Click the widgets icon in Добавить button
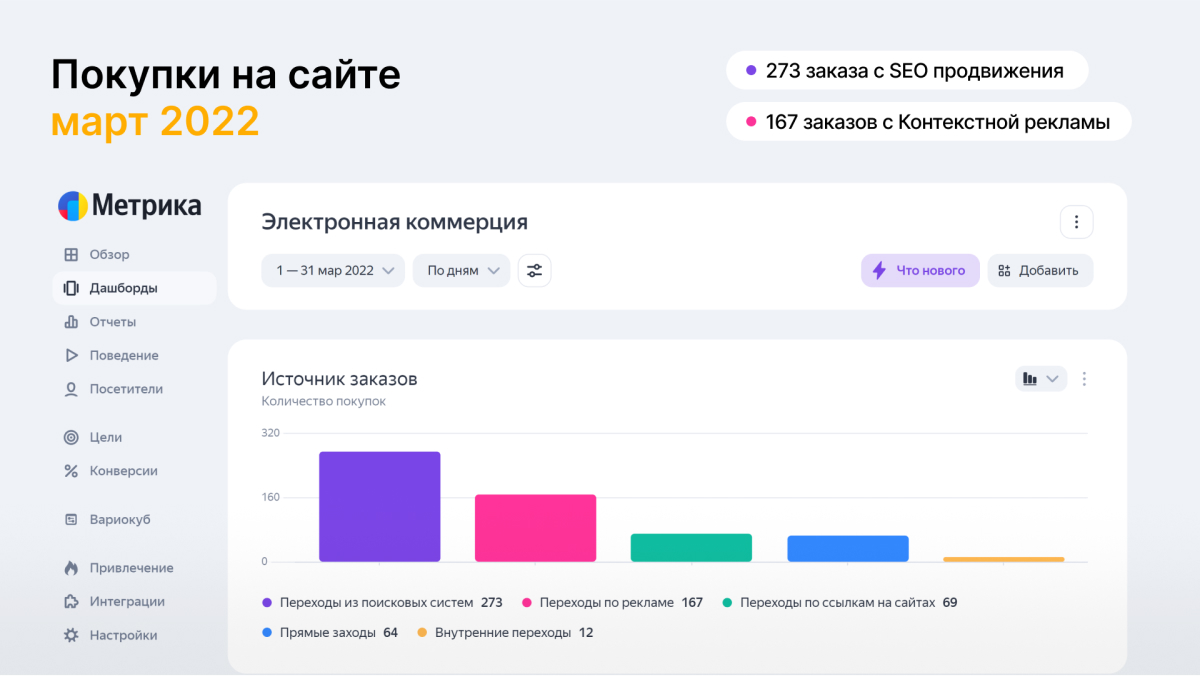Screen dimensions: 1200x676 click(x=1005, y=270)
